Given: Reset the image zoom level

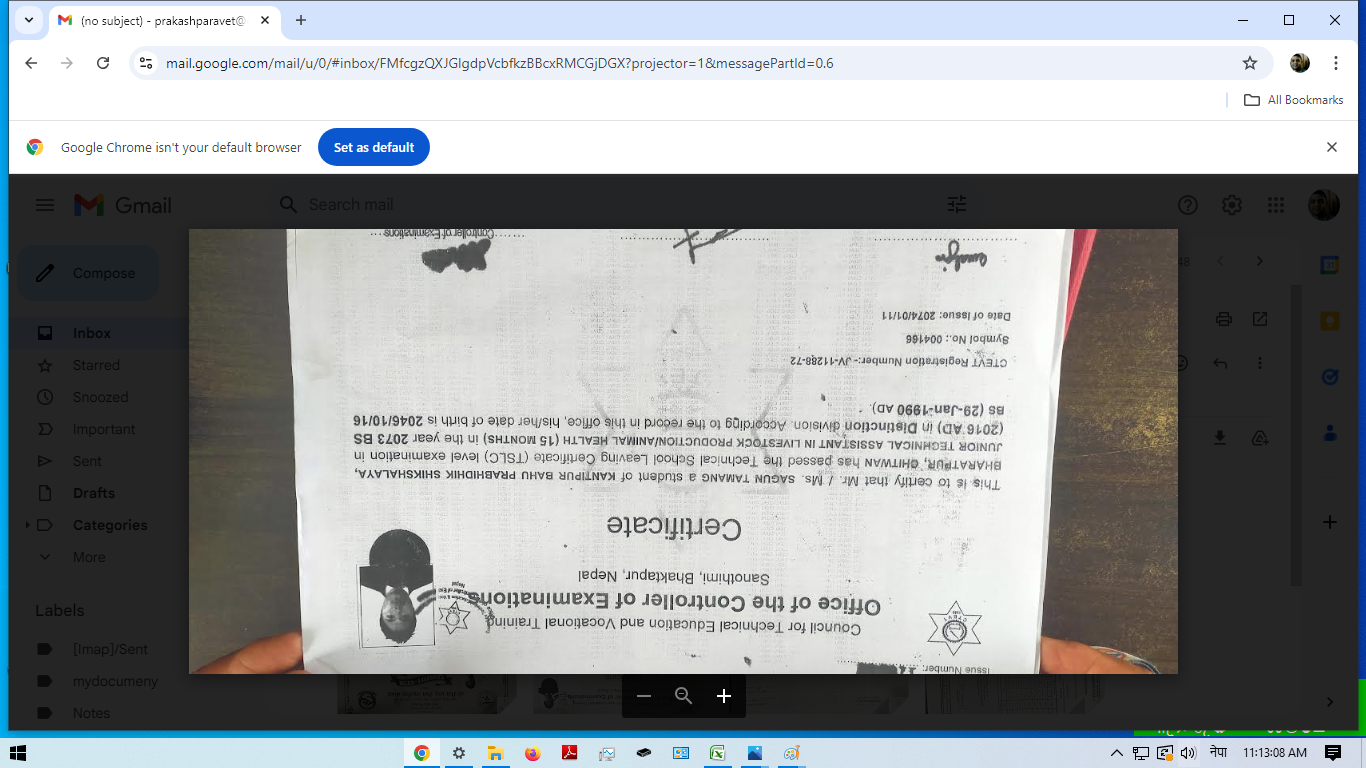Looking at the screenshot, I should (x=684, y=696).
